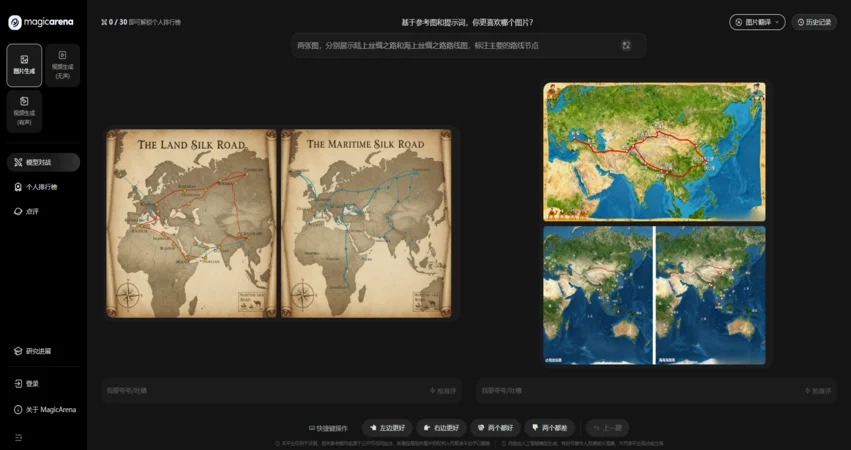This screenshot has height=450, width=851.
Task: Open 模型对战 in the sidebar
Action: pos(43,162)
